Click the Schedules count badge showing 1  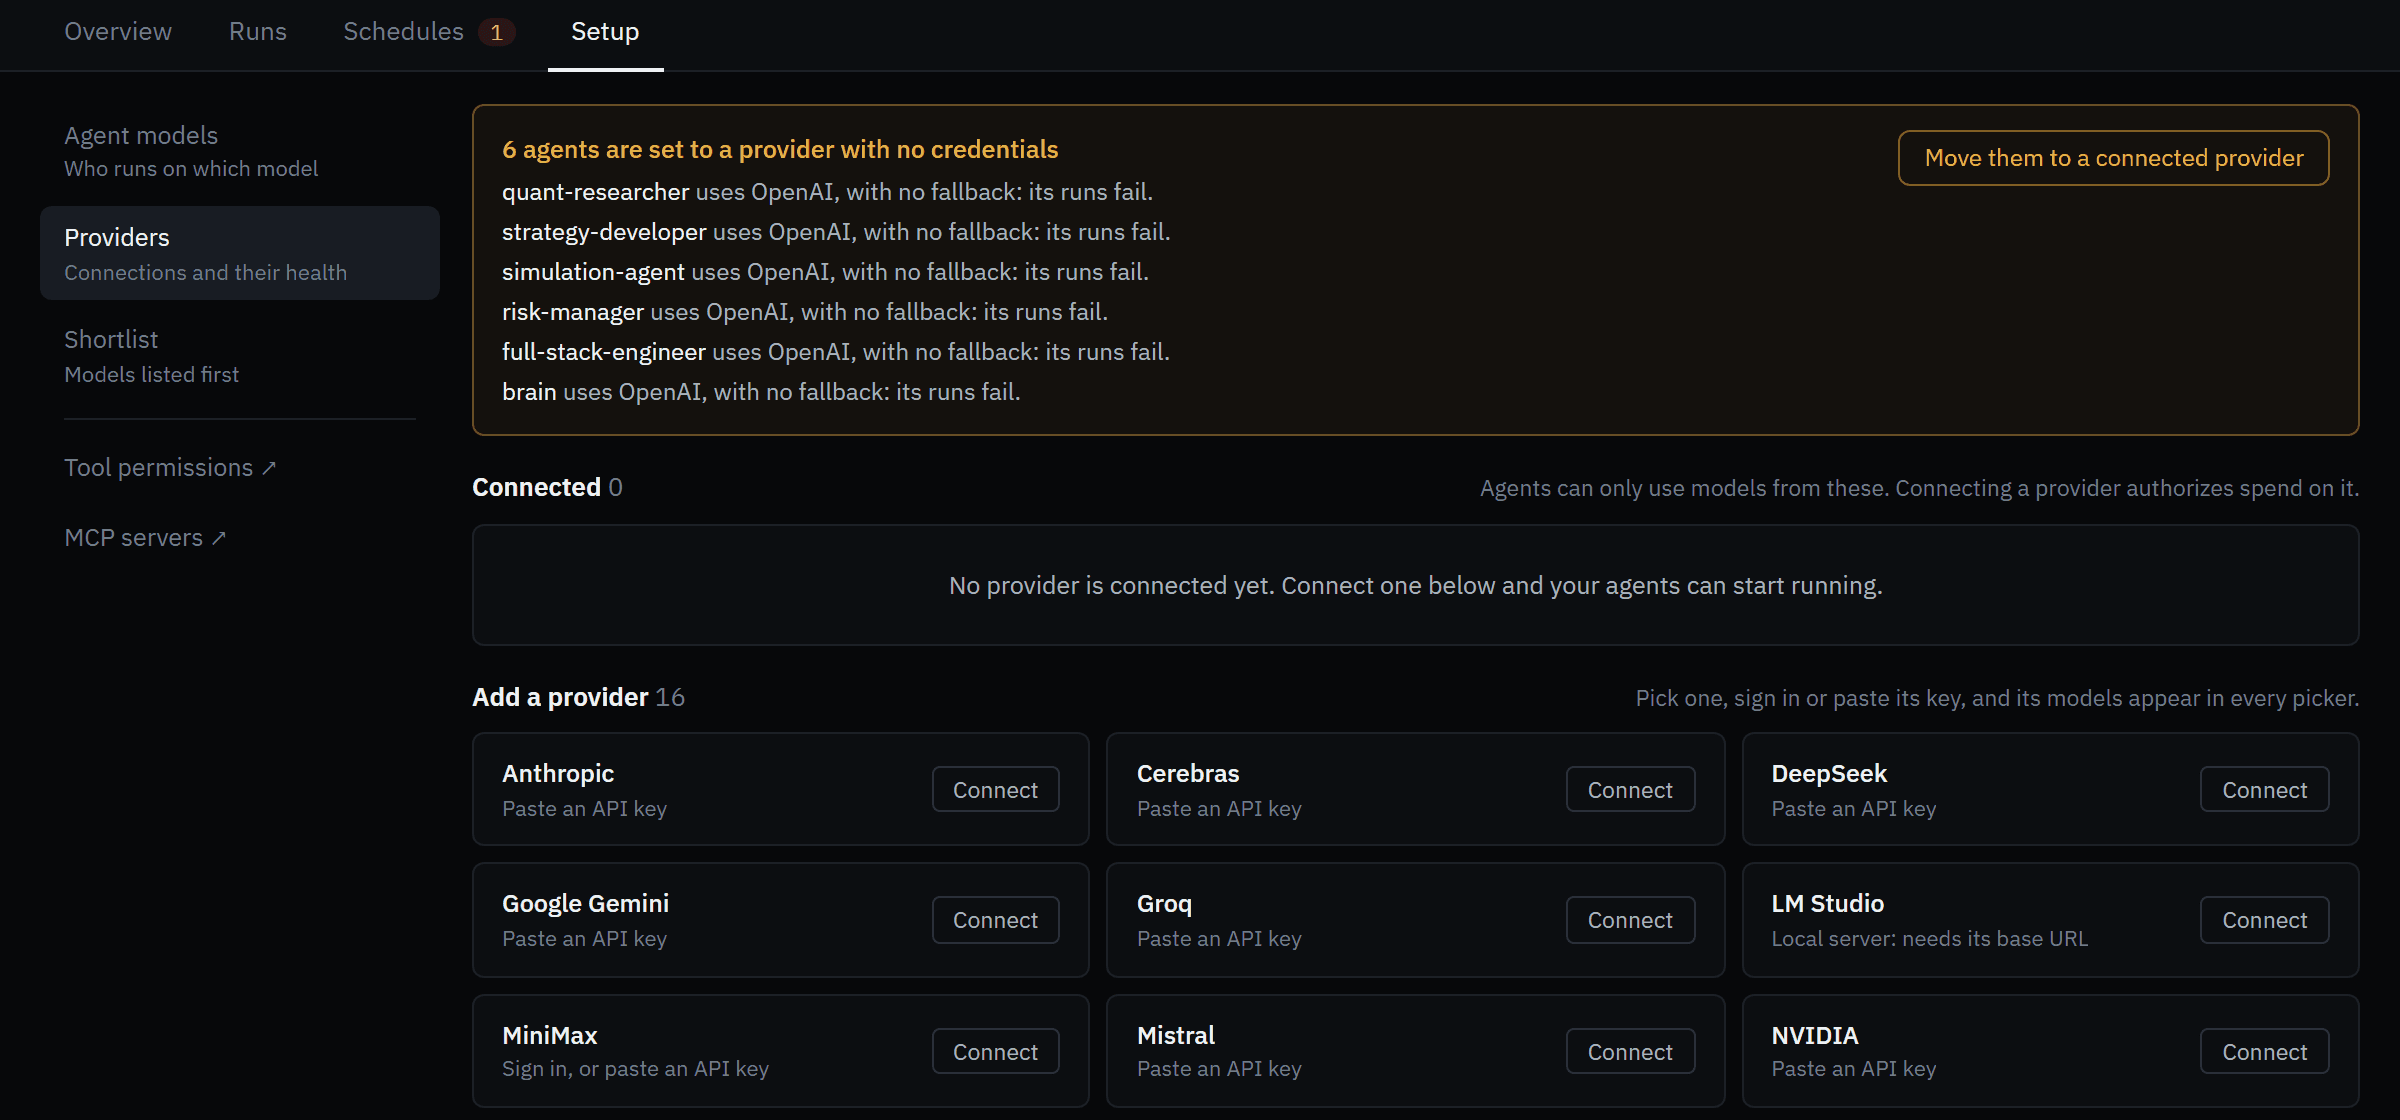[497, 33]
